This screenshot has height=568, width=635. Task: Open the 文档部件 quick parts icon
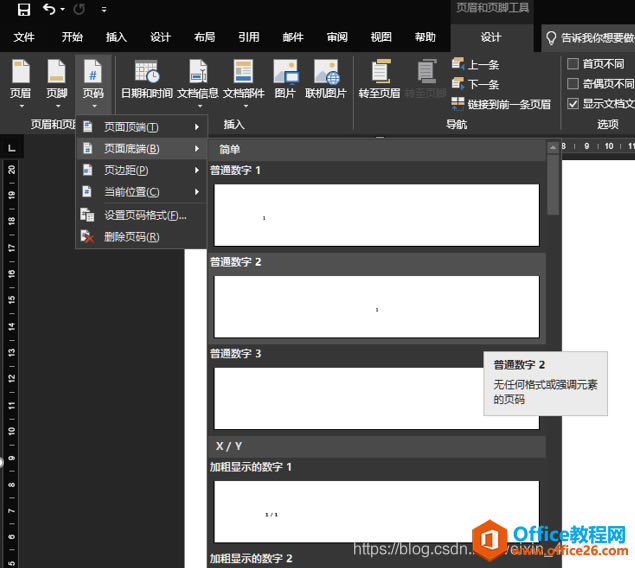coord(244,83)
